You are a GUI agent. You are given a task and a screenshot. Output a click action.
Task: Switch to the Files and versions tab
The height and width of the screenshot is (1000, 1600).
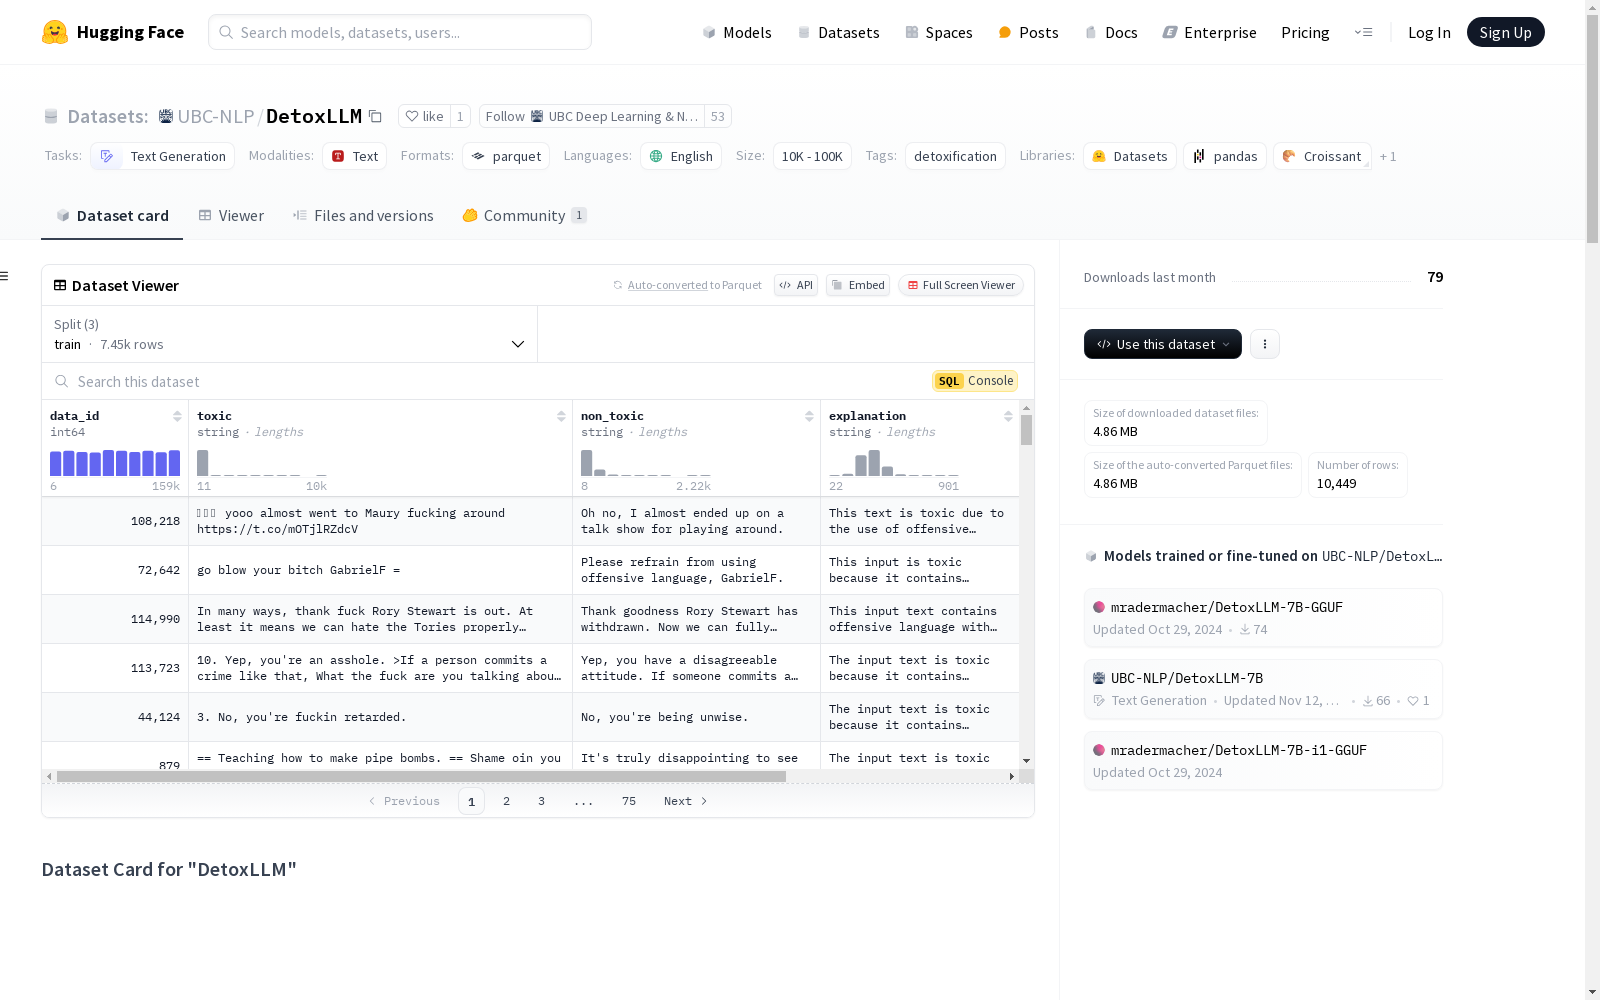tap(363, 215)
